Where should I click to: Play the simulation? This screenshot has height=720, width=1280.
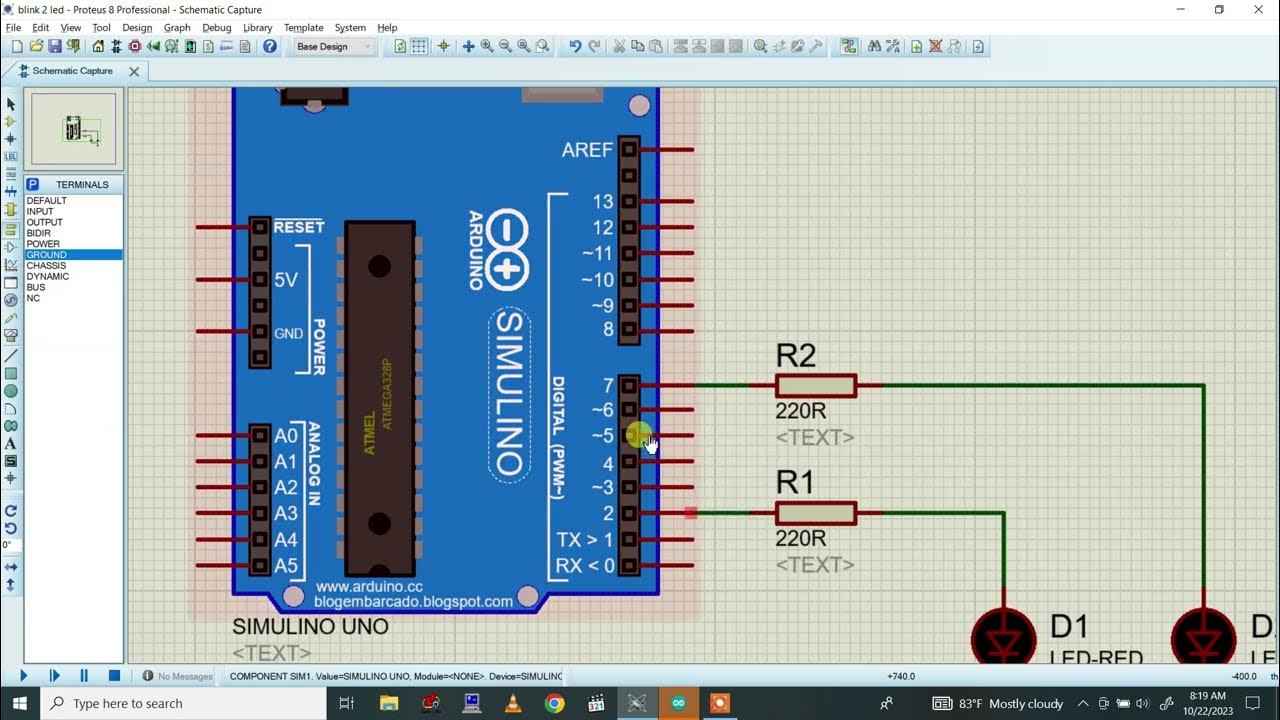pos(24,676)
